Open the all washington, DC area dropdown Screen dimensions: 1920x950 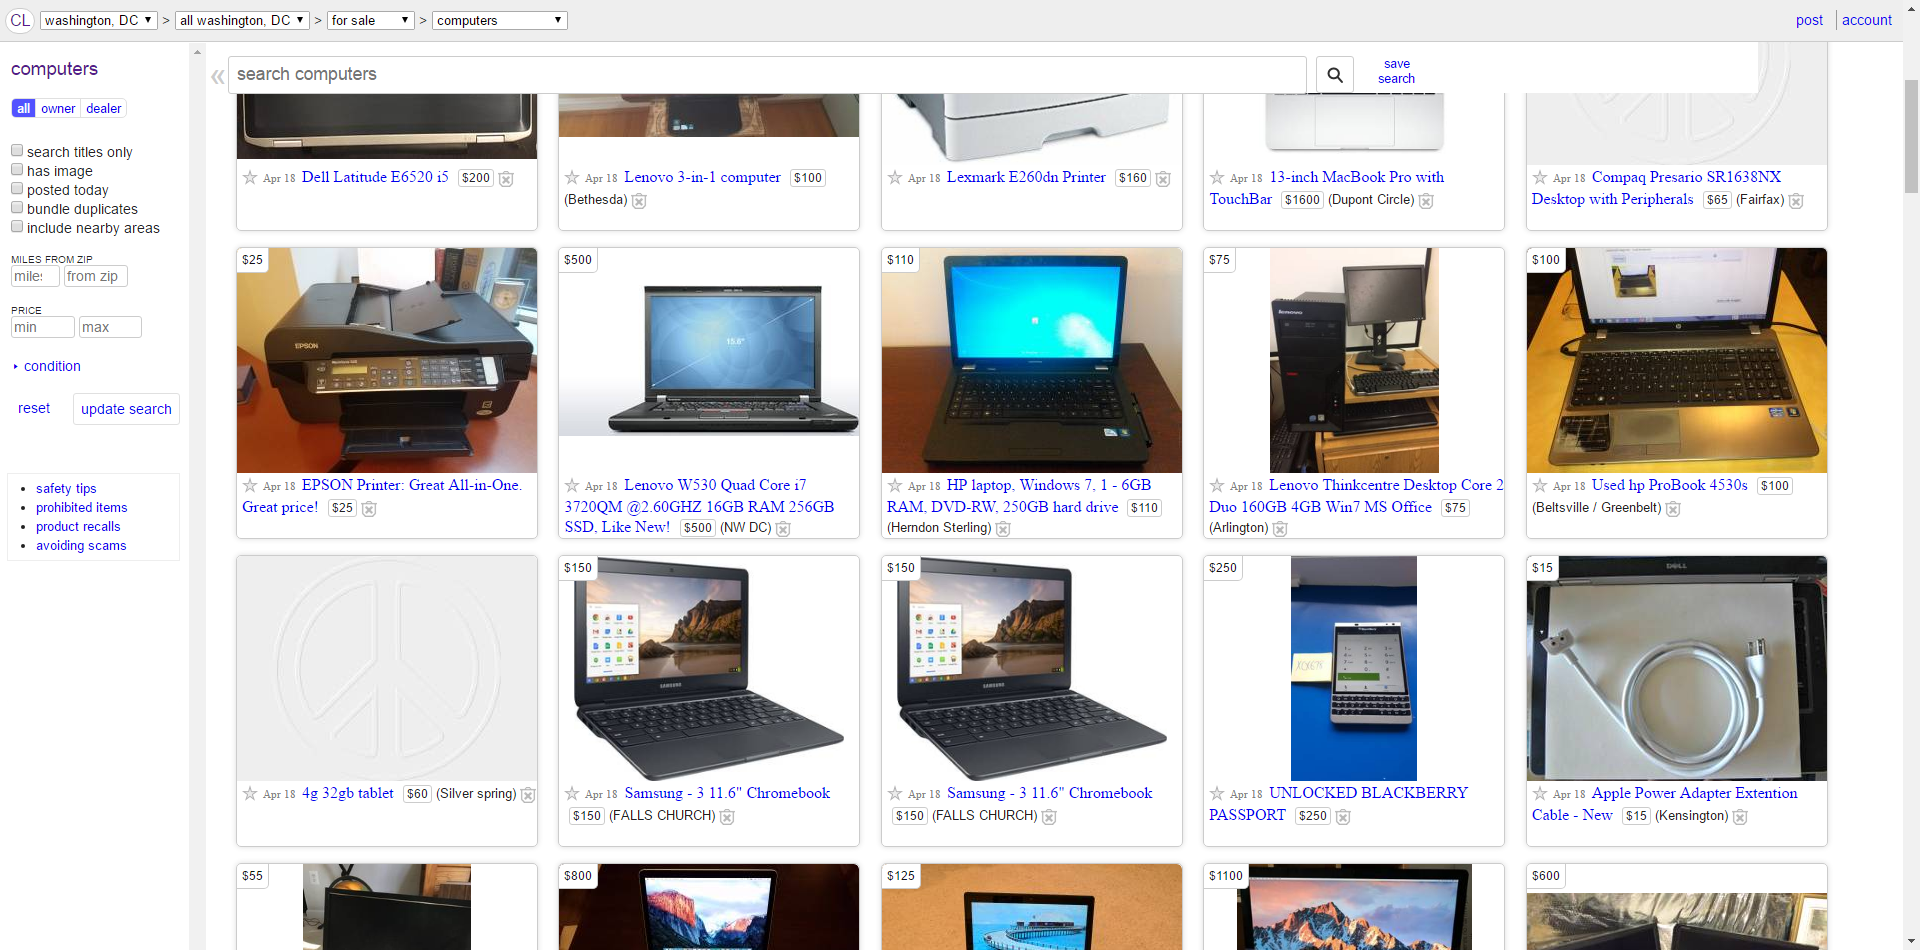[242, 20]
